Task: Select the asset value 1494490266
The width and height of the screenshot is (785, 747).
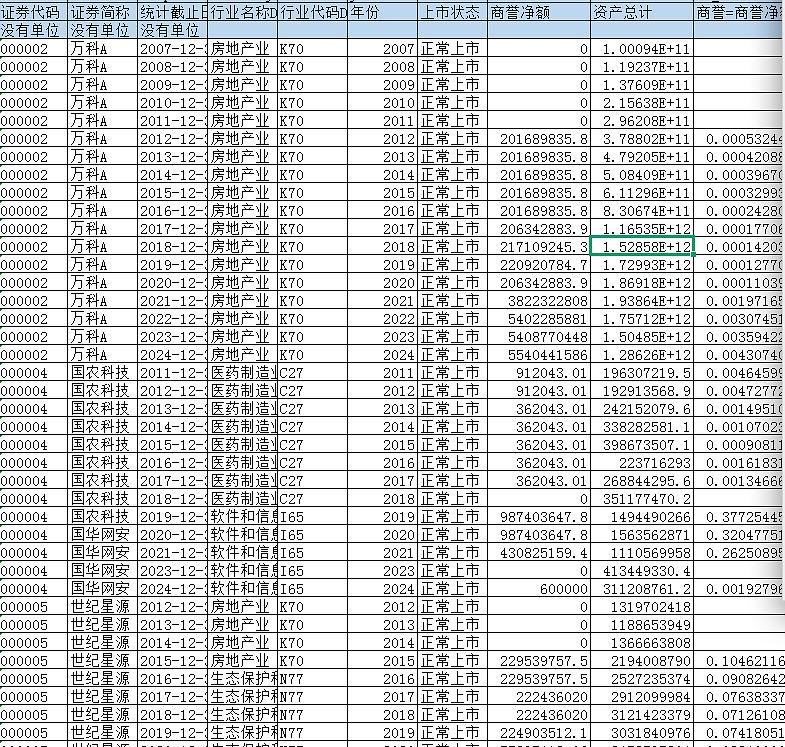Action: [x=642, y=517]
